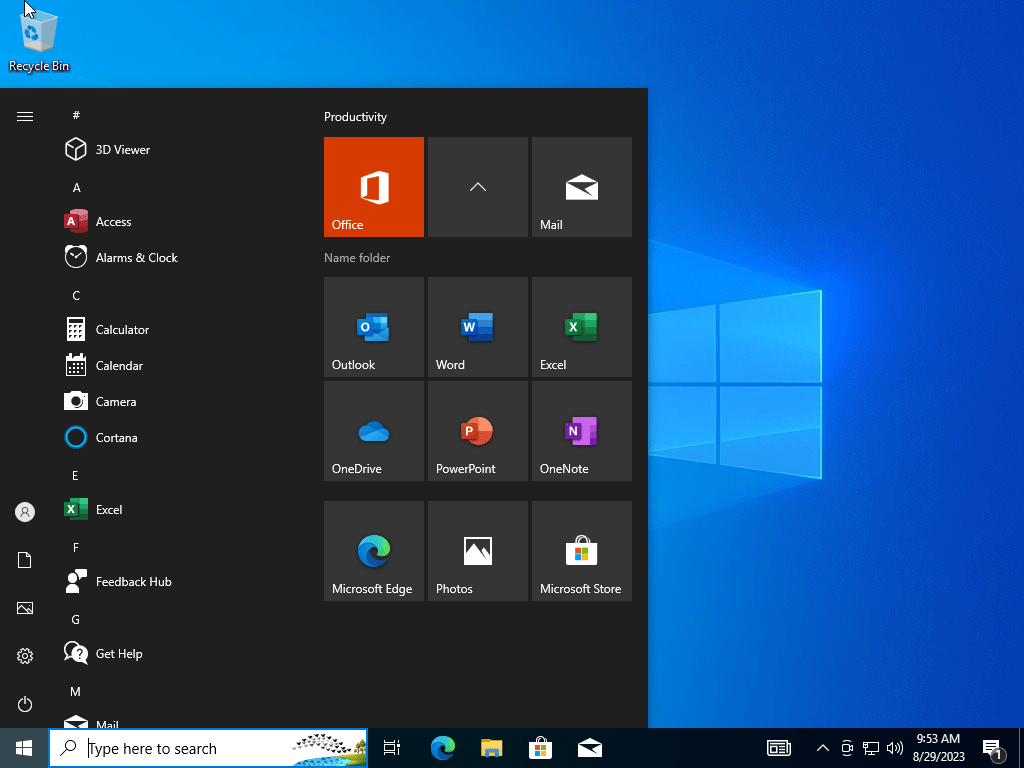Open Pictures from the Start sidebar

25,608
